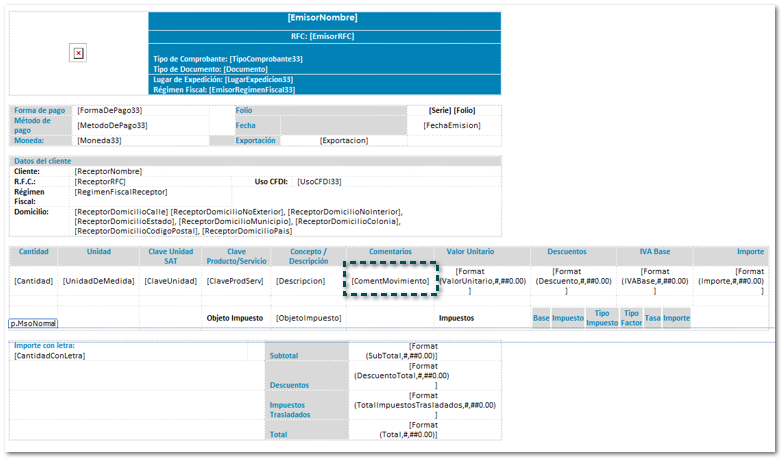Click the [FormaDePago33] placeholder
Screen dimensions: 784x461
109,110
